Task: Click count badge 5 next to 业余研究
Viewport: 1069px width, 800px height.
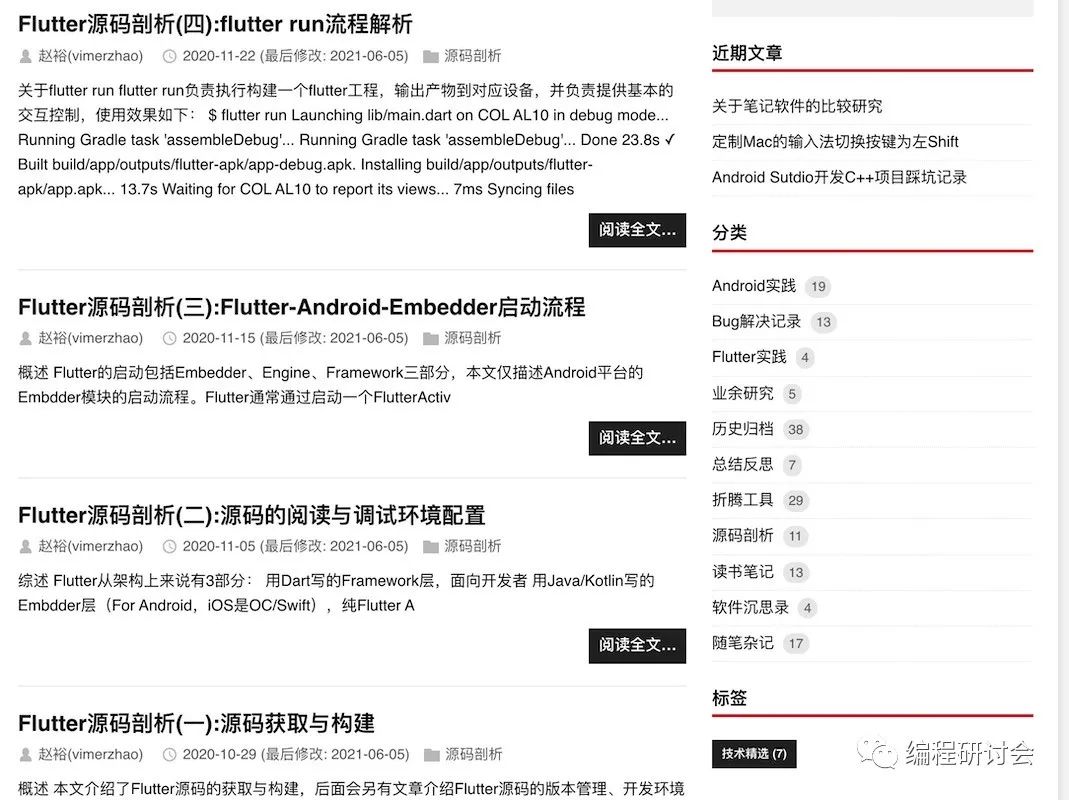Action: (792, 394)
